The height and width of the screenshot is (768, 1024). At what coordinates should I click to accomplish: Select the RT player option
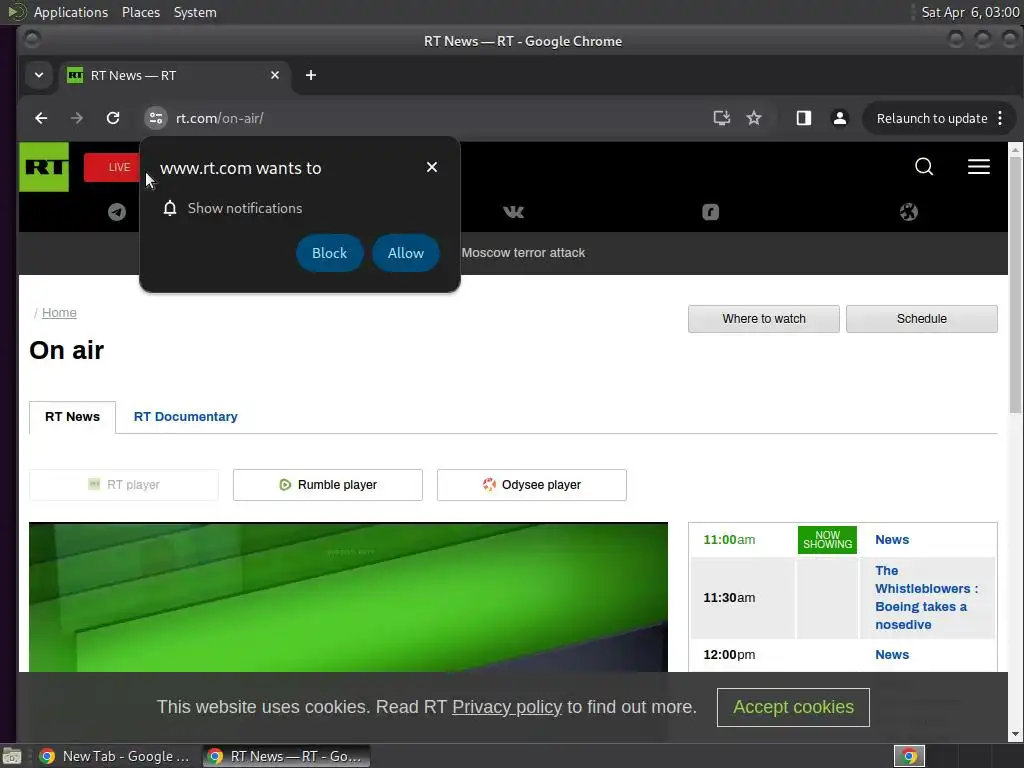124,485
